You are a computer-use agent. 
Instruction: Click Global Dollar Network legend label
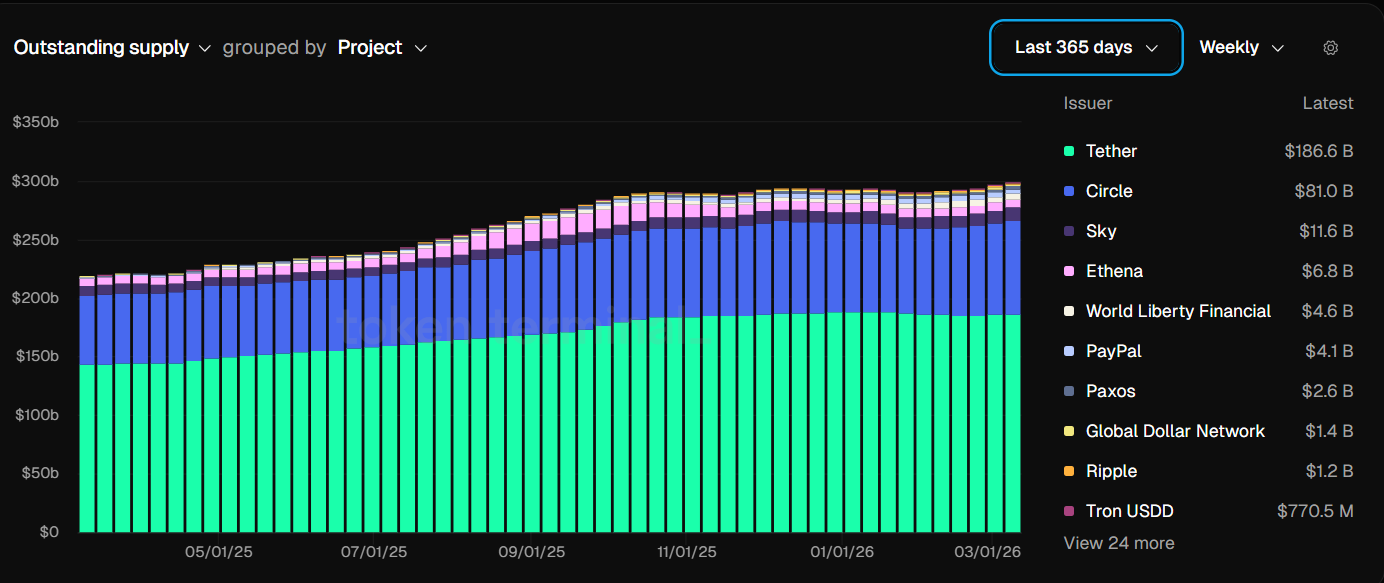pyautogui.click(x=1175, y=431)
